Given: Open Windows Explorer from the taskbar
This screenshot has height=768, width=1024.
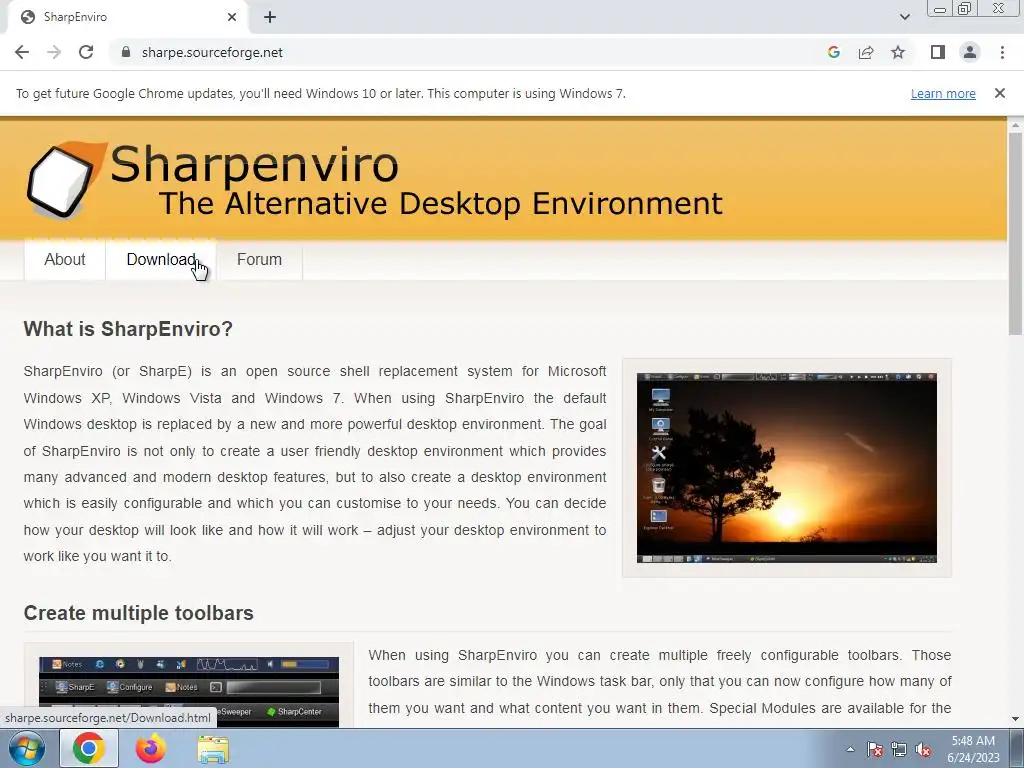Looking at the screenshot, I should 213,749.
